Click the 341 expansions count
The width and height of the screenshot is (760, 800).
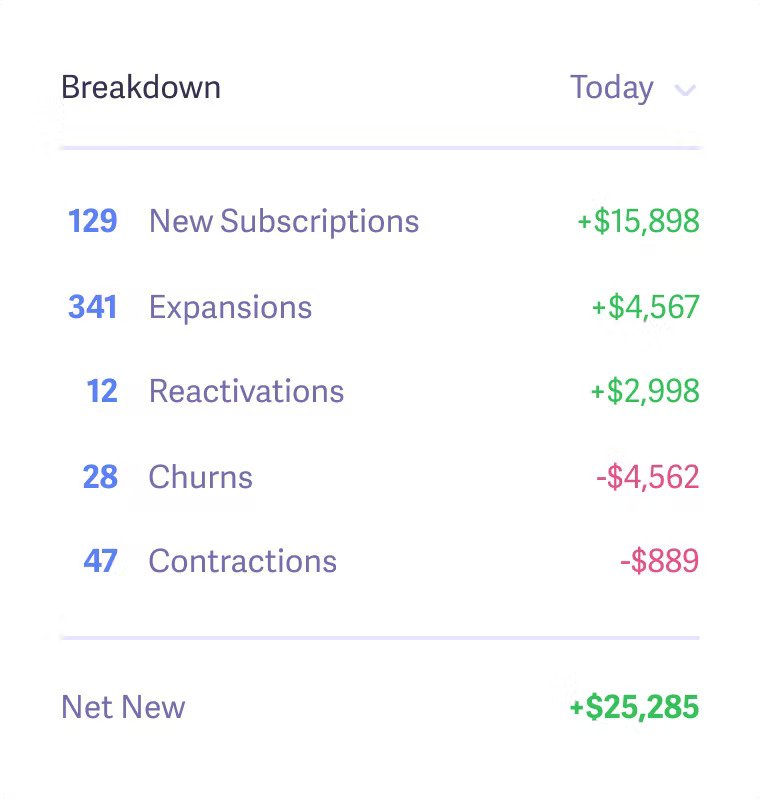point(93,307)
